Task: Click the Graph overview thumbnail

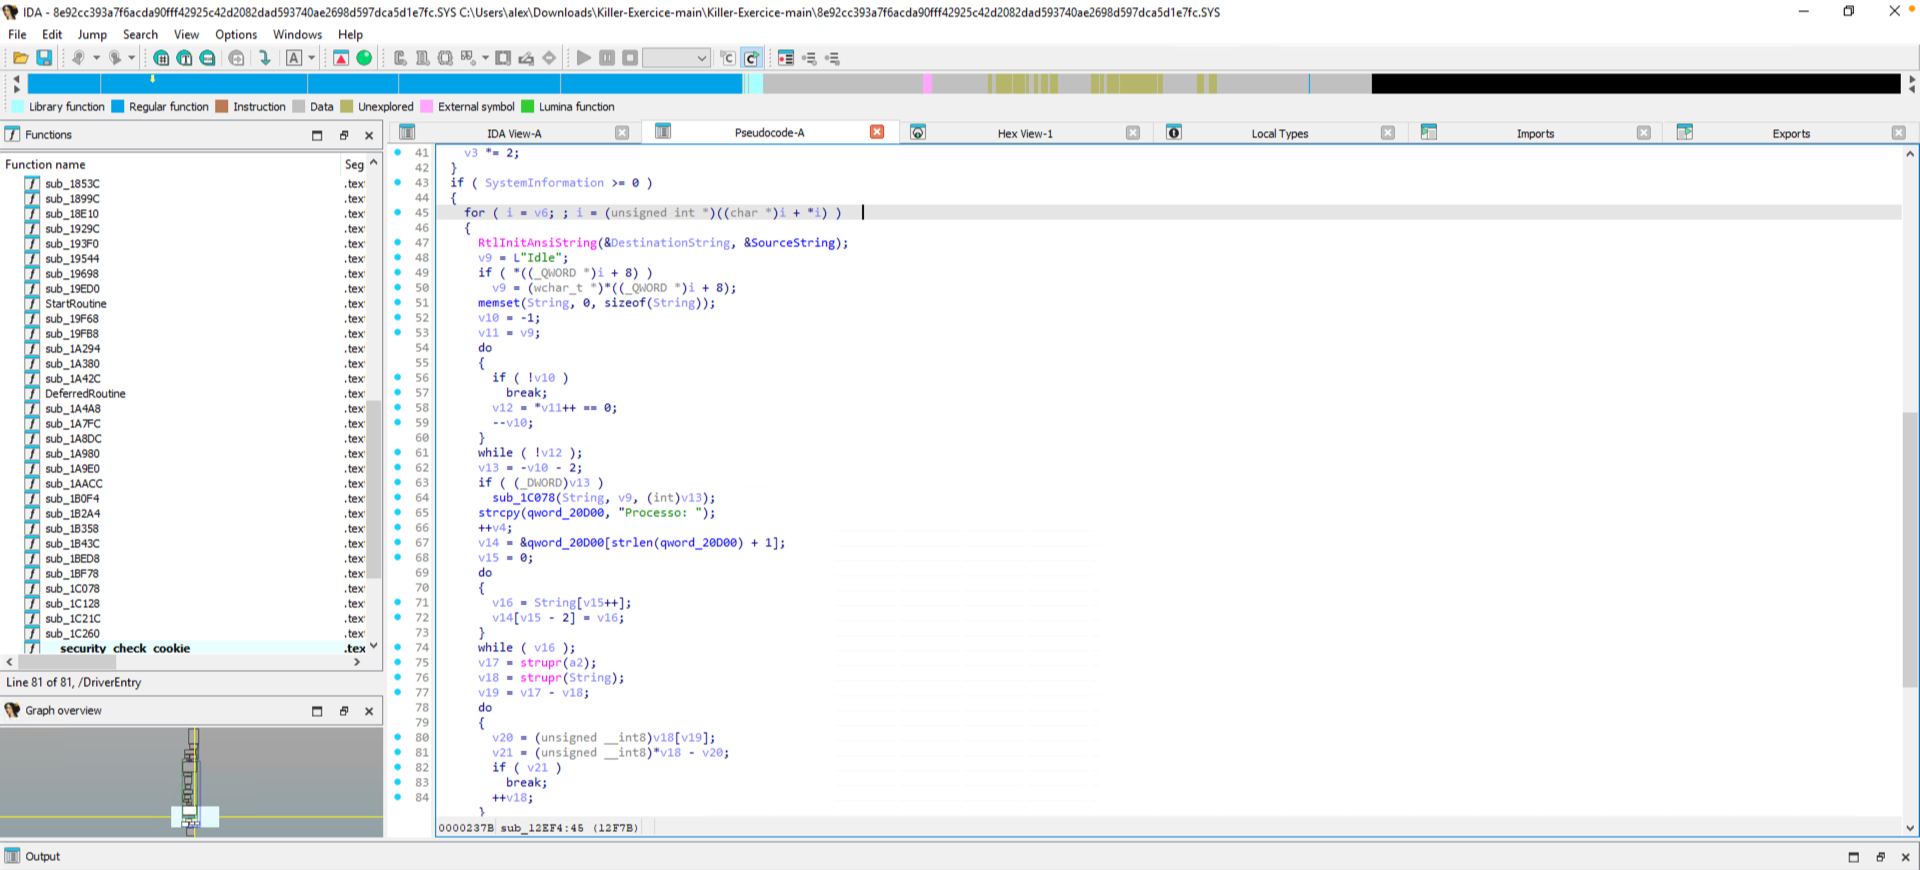Action: [191, 781]
